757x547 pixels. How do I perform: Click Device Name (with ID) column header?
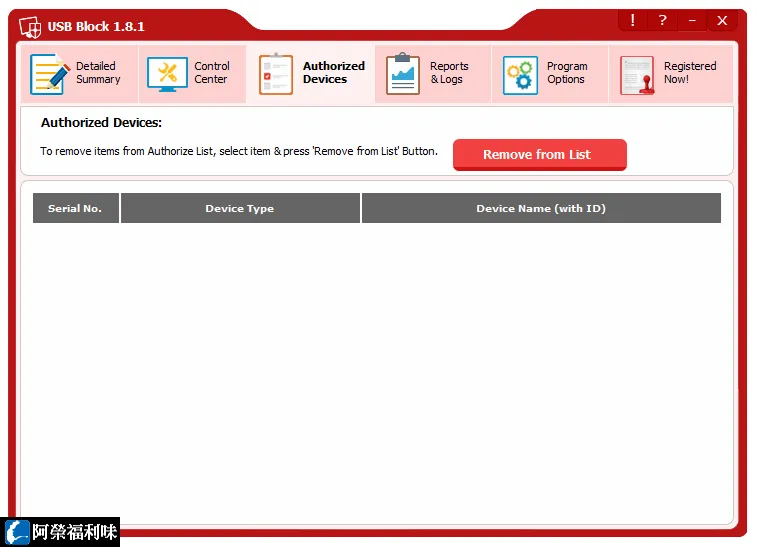[541, 208]
